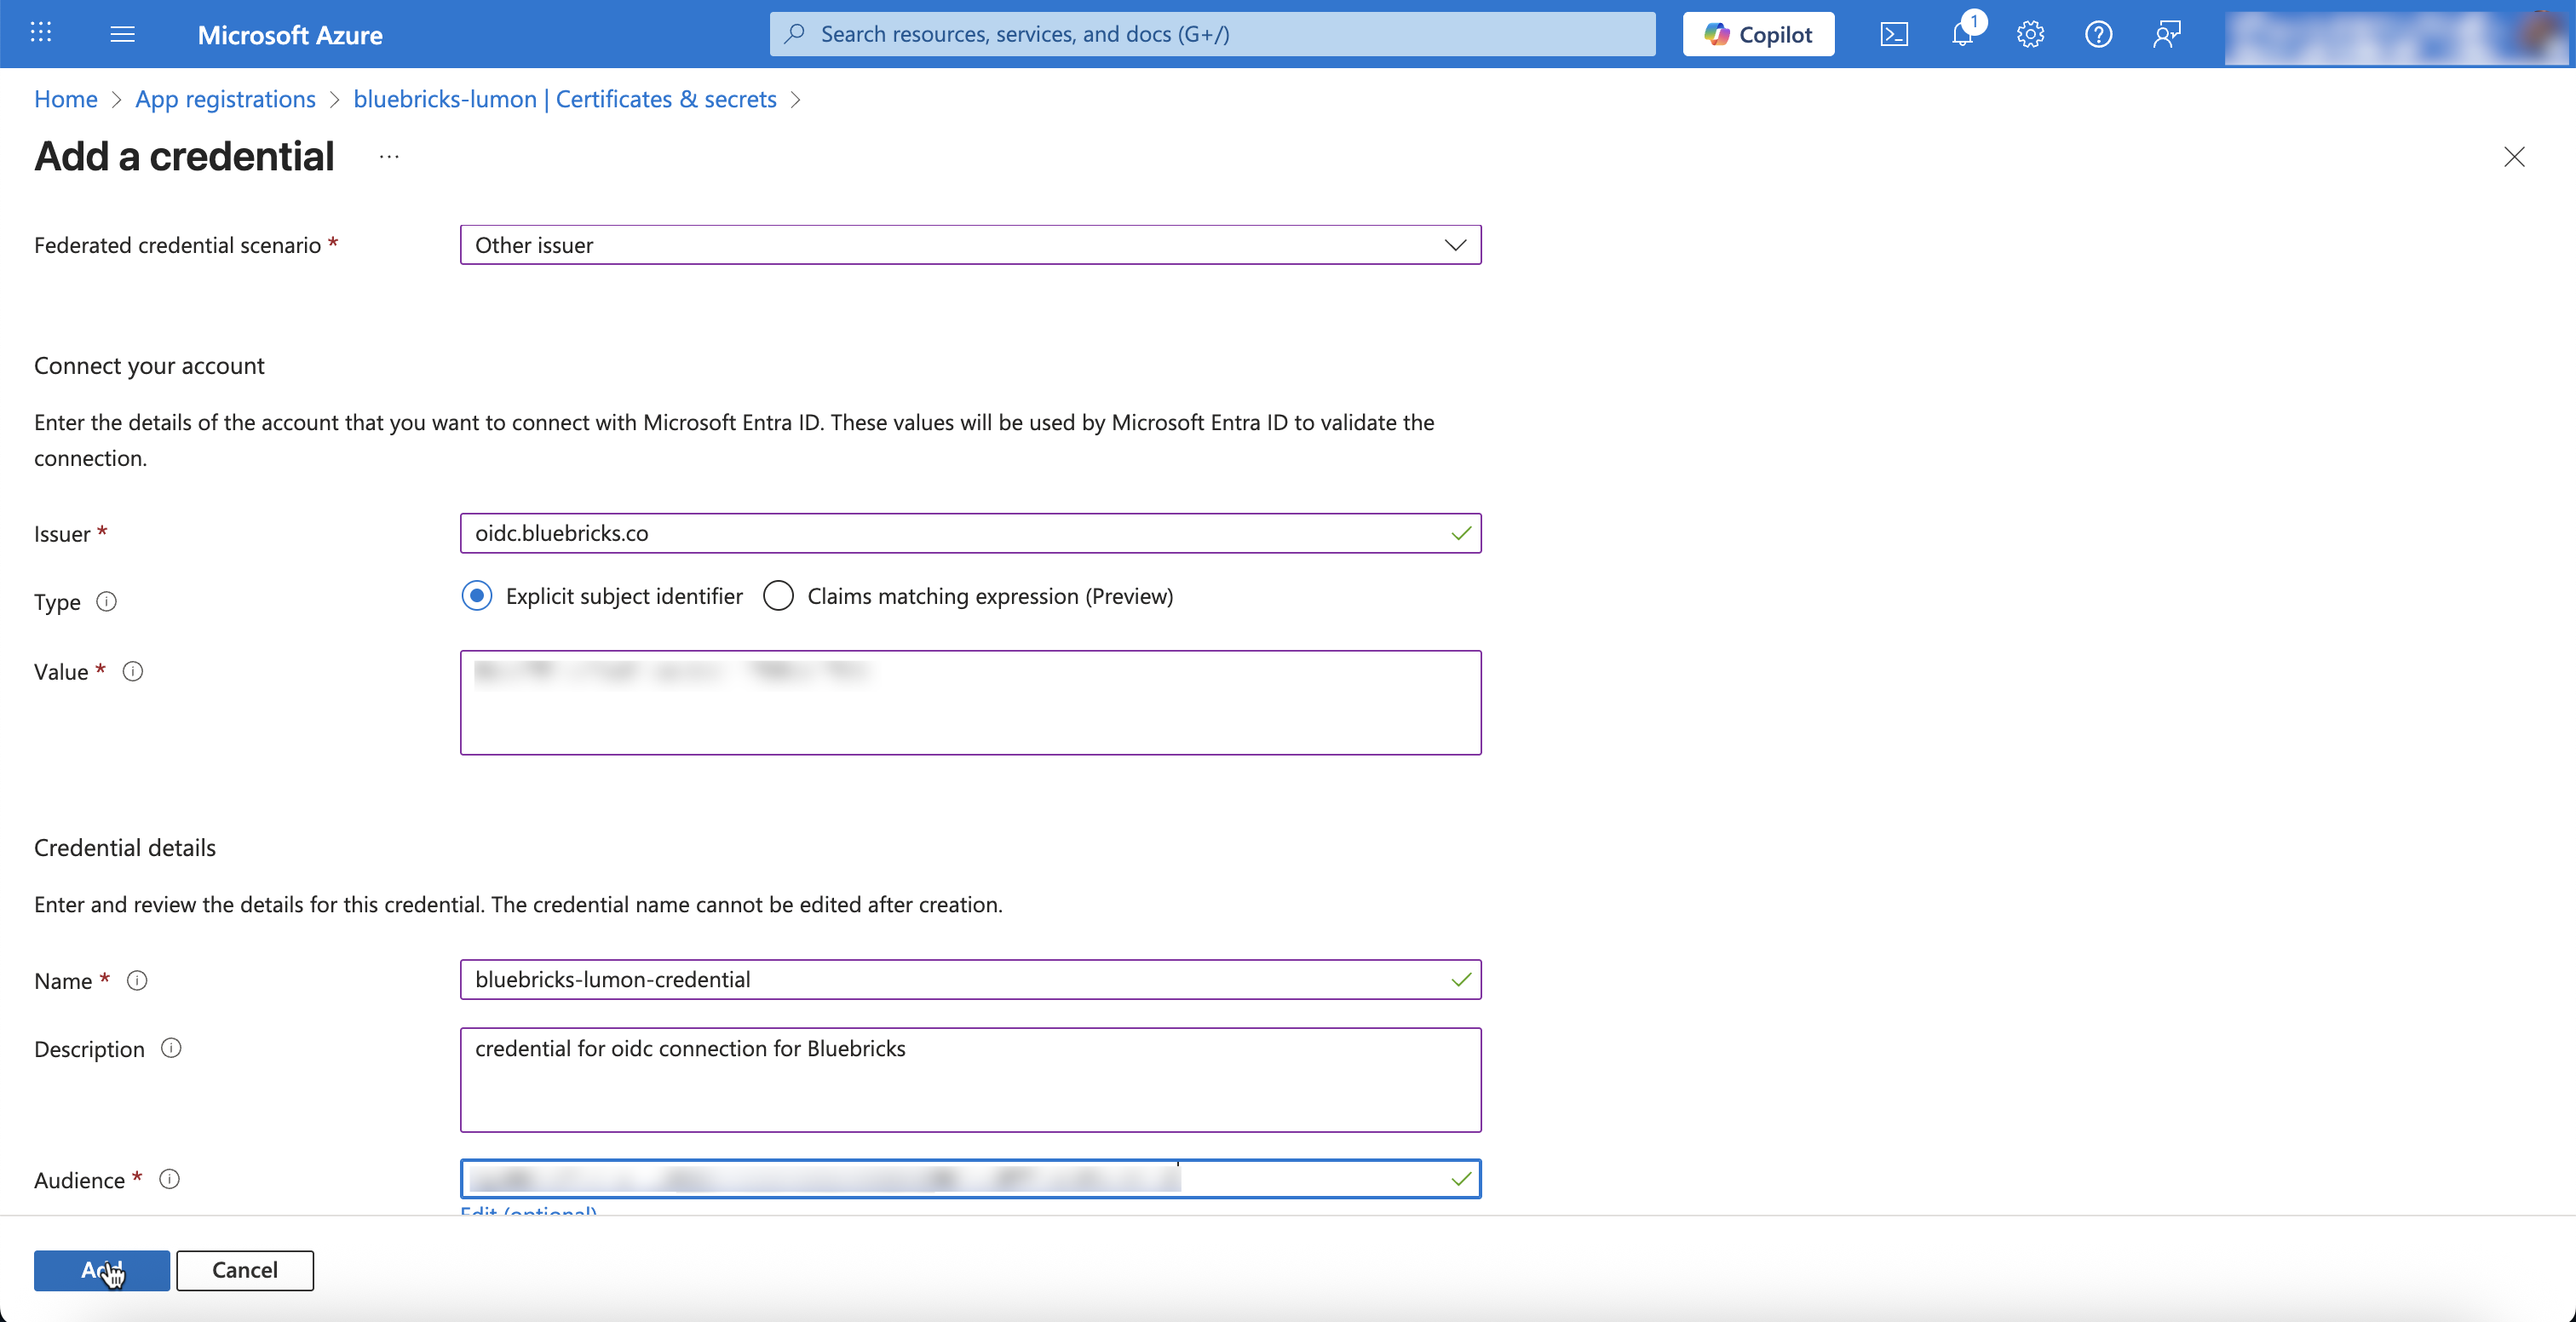Click the info icon next to Type
Viewport: 2576px width, 1322px height.
[106, 601]
